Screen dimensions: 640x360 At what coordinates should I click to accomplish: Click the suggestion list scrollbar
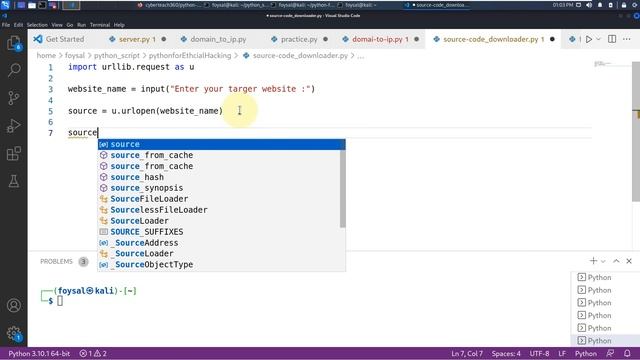coord(342,189)
